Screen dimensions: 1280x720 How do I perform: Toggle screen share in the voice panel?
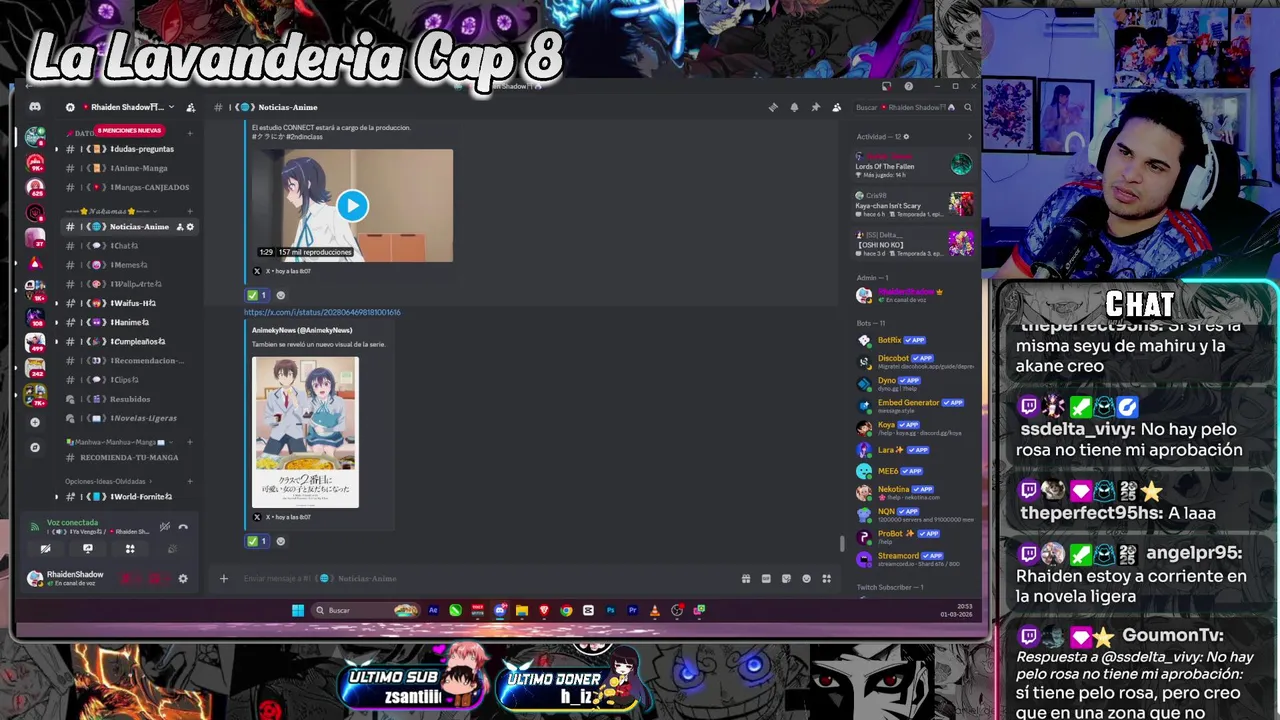coord(88,548)
